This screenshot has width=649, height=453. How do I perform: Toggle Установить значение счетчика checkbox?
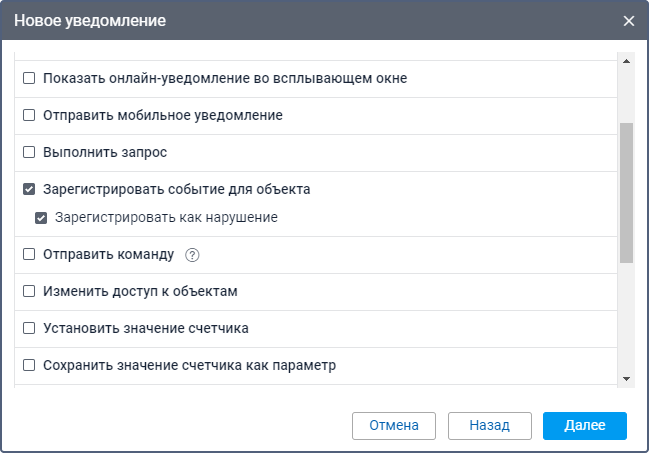point(29,328)
